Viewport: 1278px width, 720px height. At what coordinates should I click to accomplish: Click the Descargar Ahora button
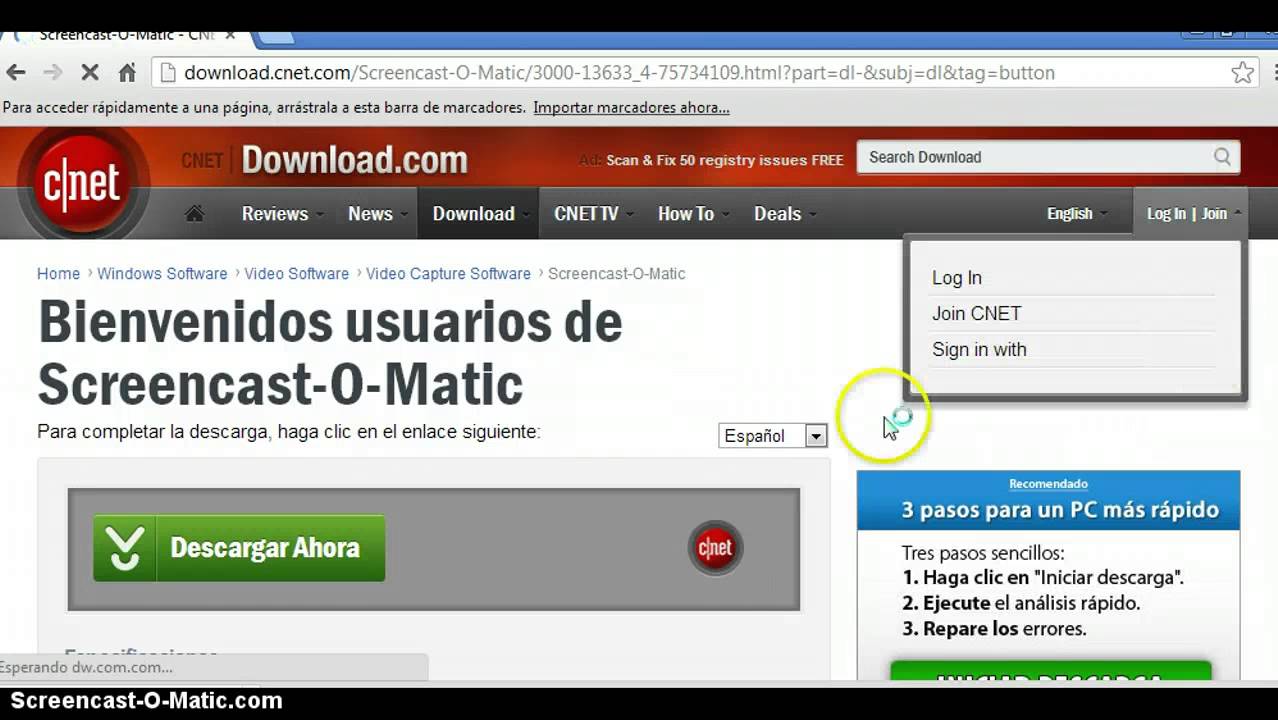point(239,548)
